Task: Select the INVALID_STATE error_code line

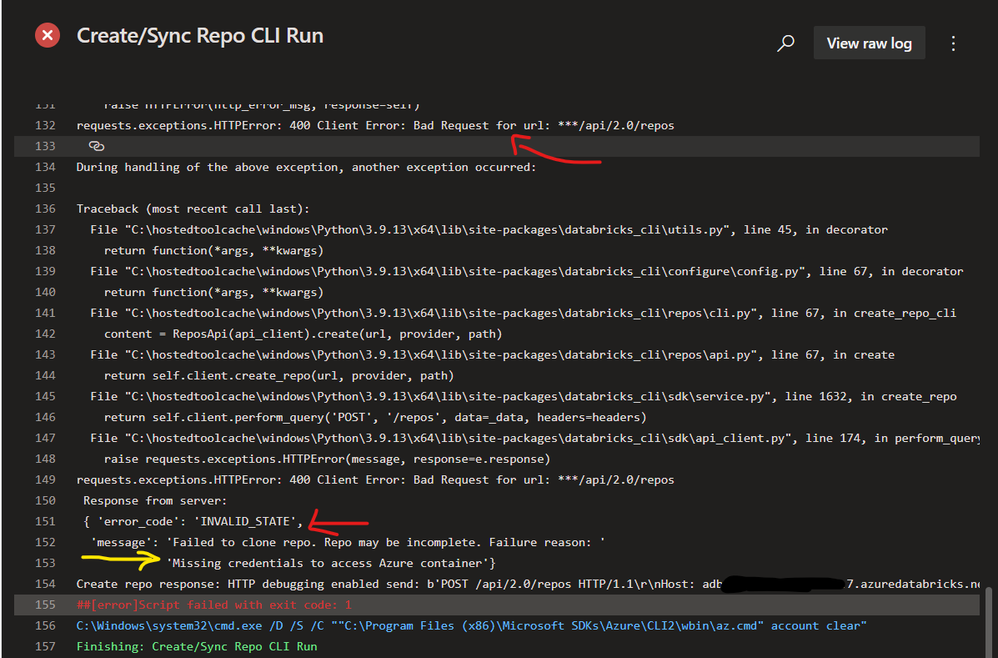Action: 193,521
